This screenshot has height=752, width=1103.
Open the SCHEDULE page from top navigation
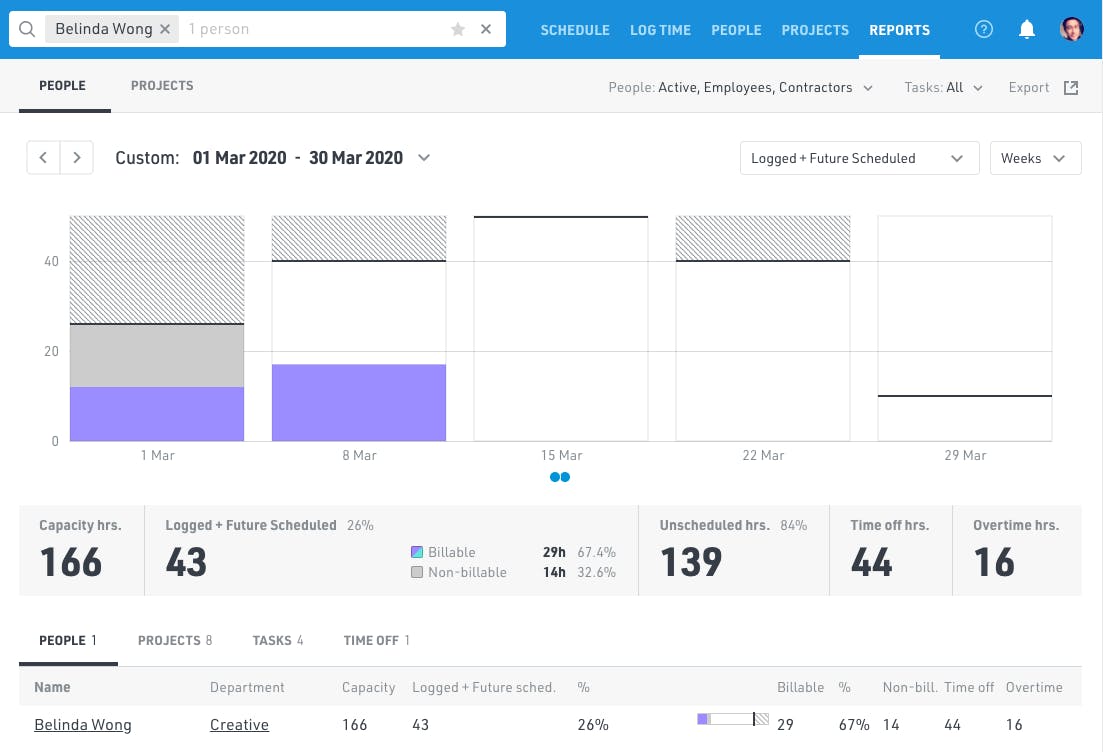pyautogui.click(x=574, y=30)
